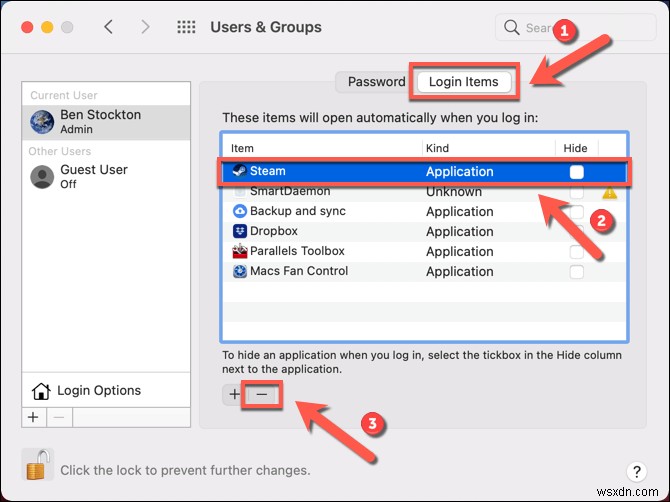Select the Macs Fan Control row
The width and height of the screenshot is (670, 502).
(424, 272)
